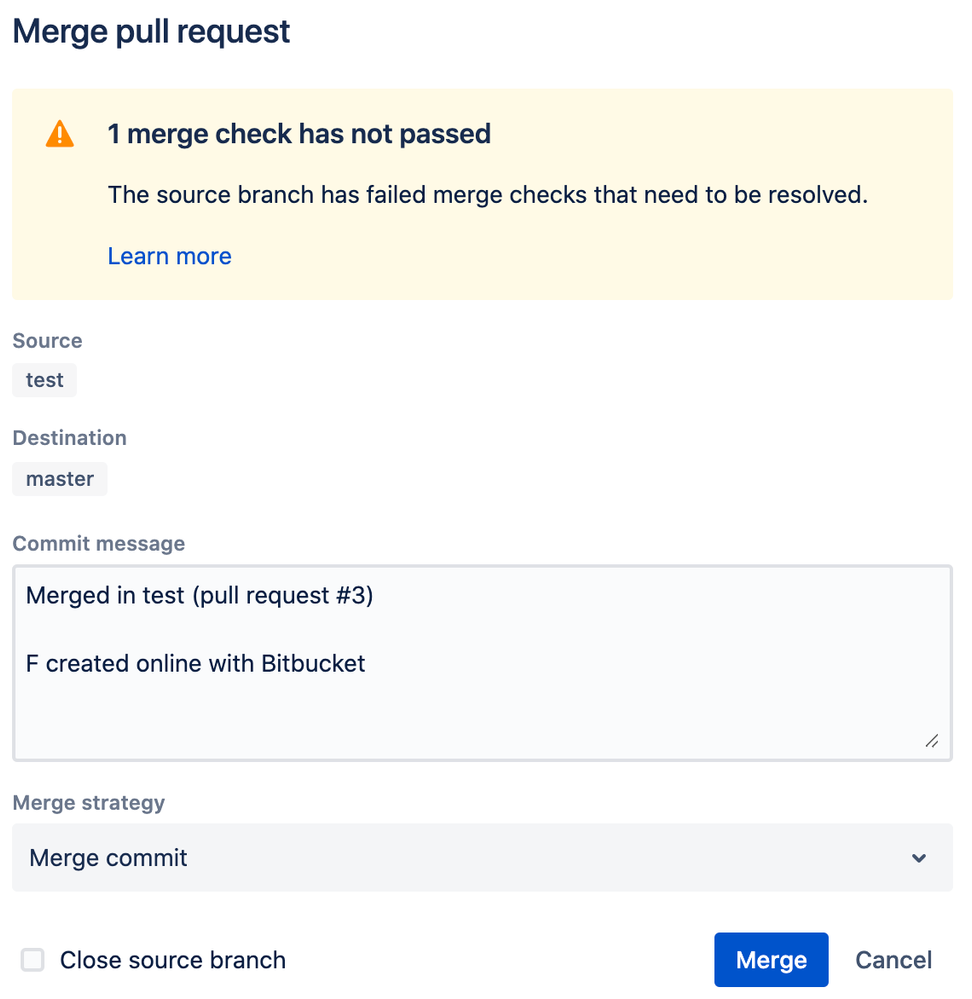This screenshot has width=972, height=999.
Task: Click the Commit message field label
Action: pyautogui.click(x=98, y=544)
